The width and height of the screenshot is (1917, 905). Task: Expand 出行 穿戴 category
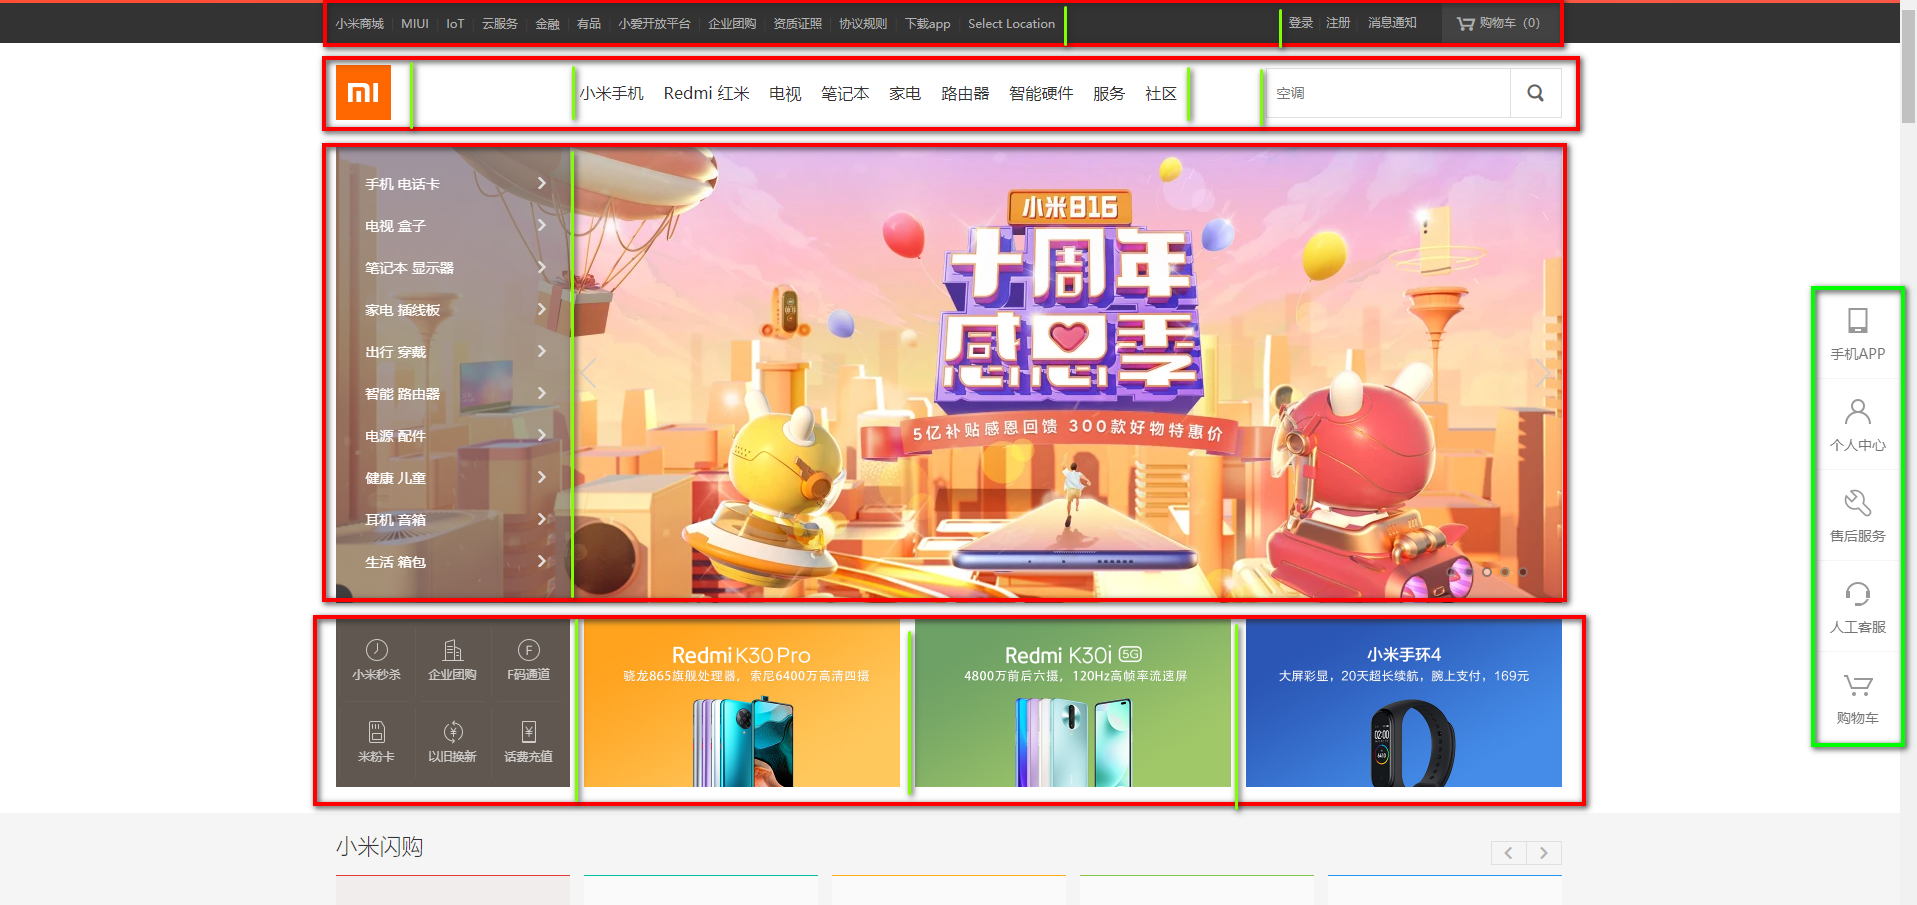(x=453, y=352)
